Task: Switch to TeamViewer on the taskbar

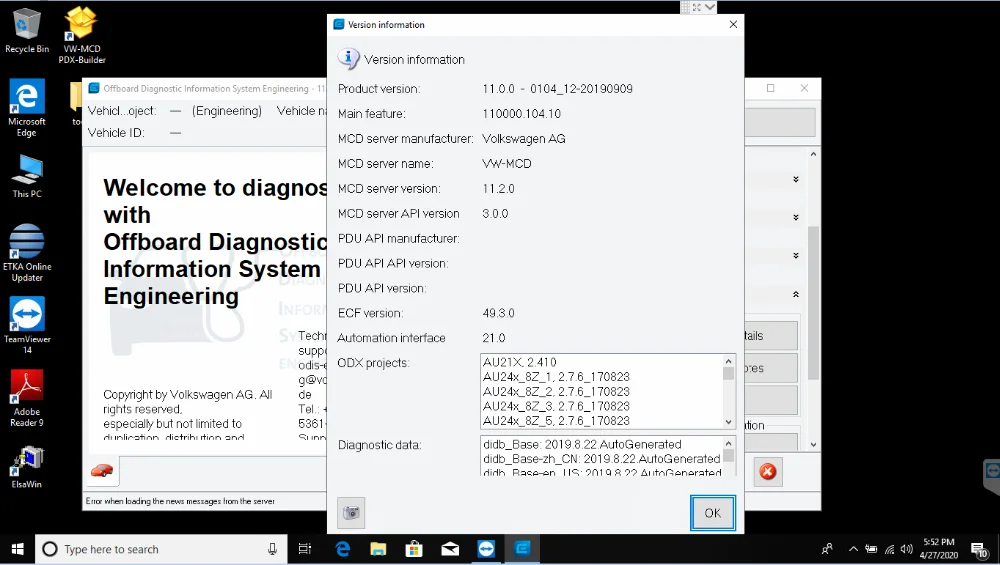Action: click(x=486, y=549)
